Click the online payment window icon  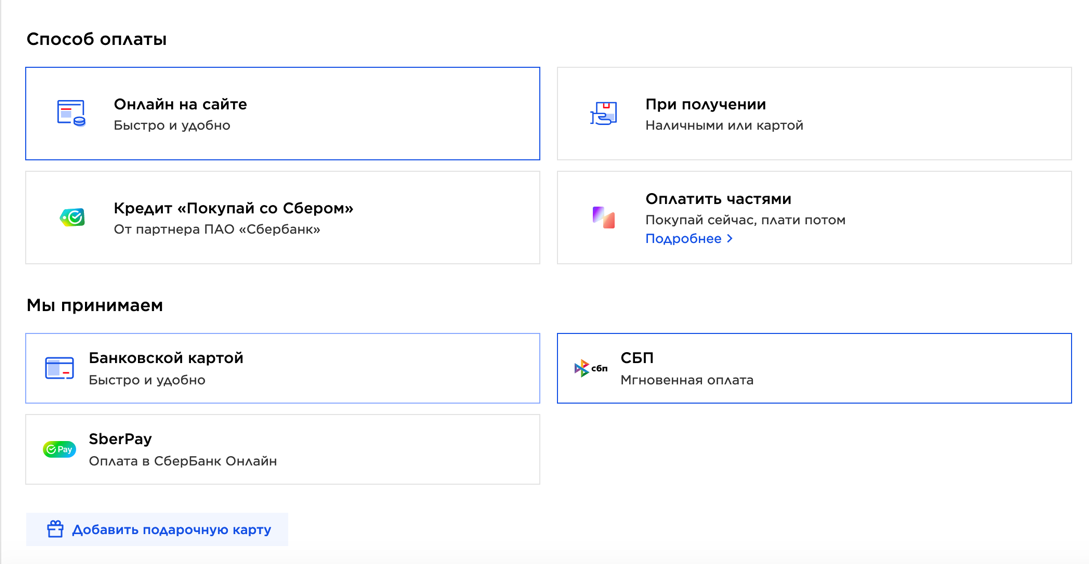[x=71, y=113]
